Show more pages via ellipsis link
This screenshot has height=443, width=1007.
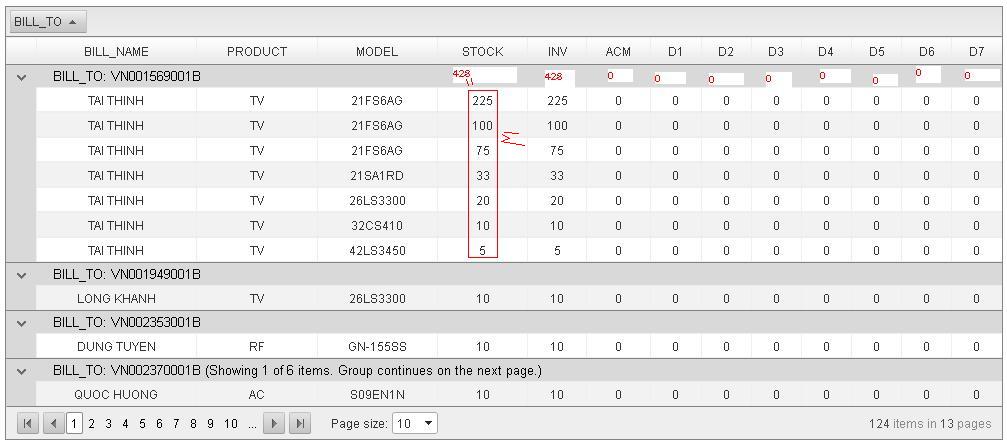(252, 424)
